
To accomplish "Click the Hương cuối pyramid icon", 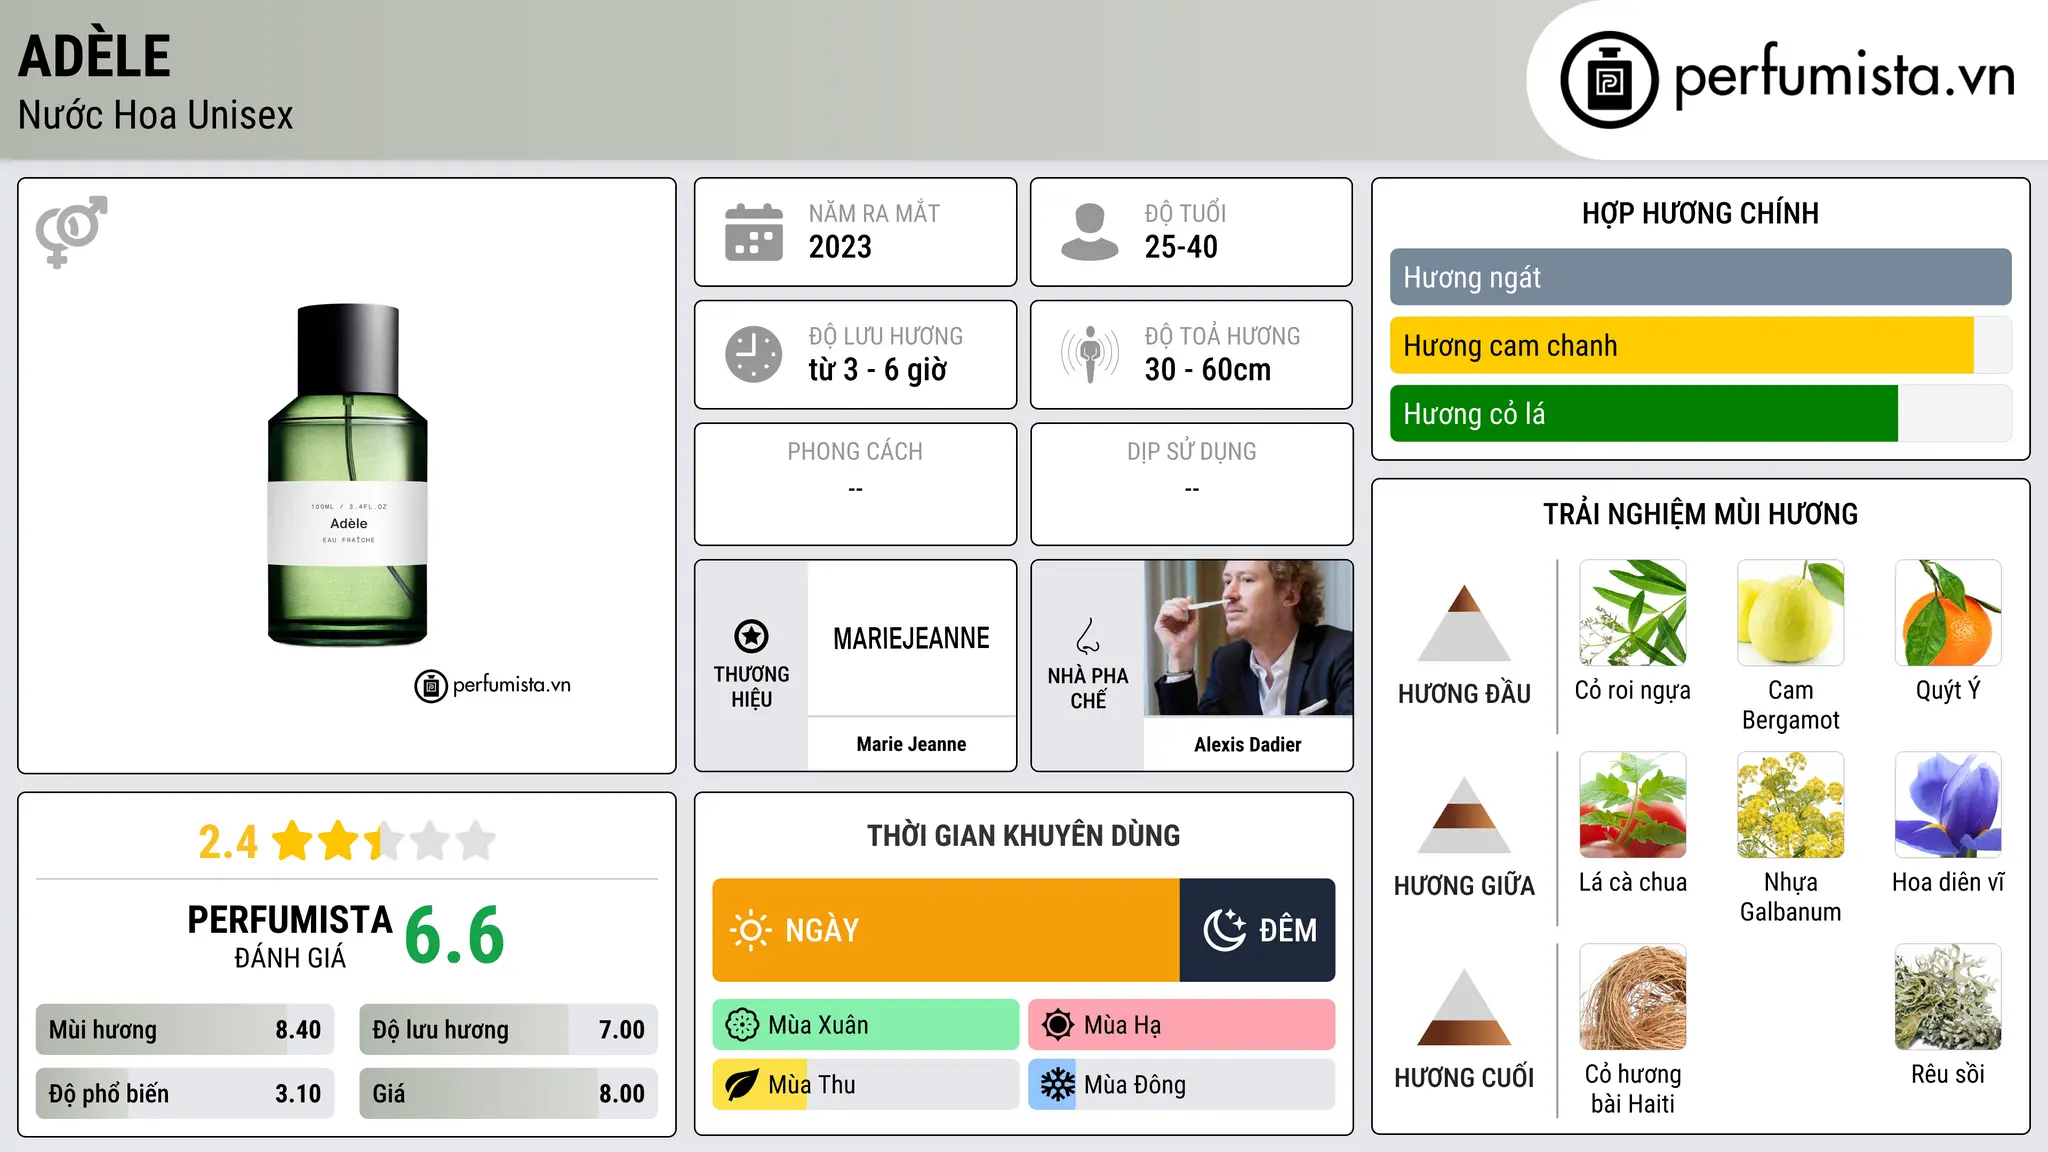I will point(1464,1007).
